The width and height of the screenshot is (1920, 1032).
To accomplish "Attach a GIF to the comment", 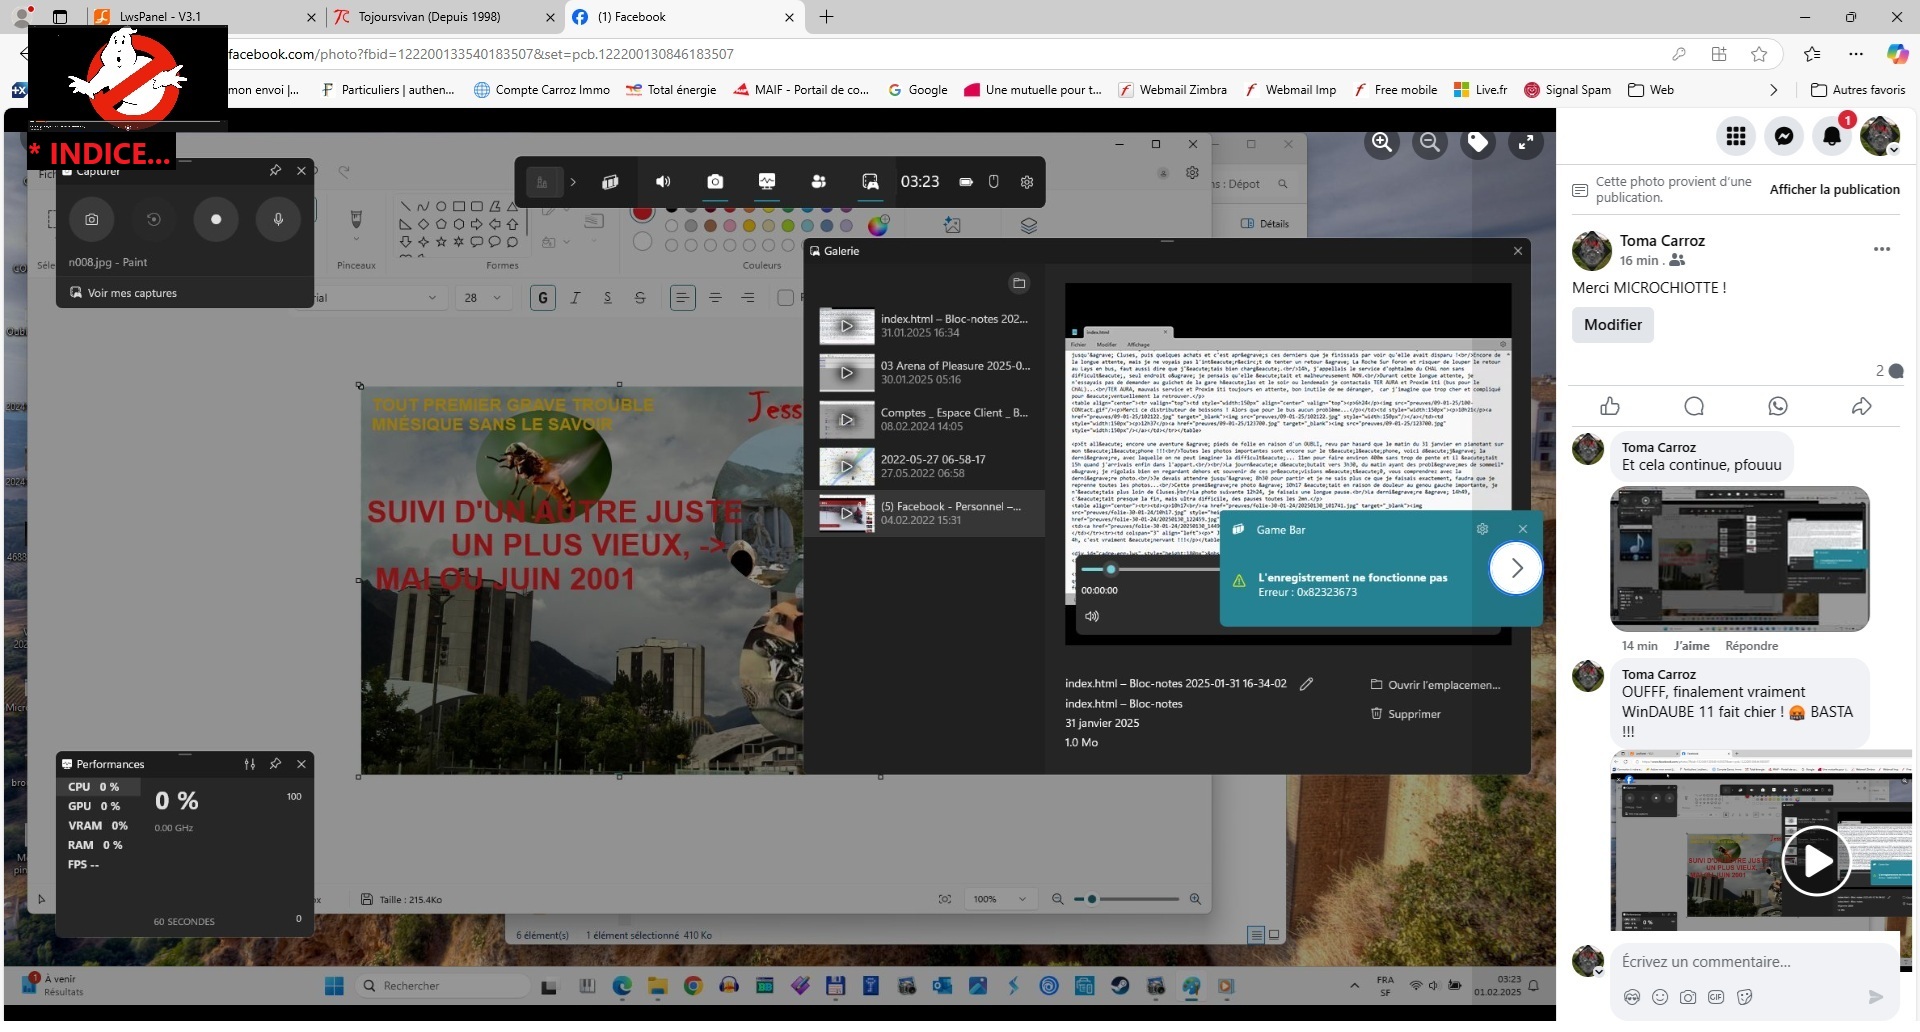I will coord(1716,997).
